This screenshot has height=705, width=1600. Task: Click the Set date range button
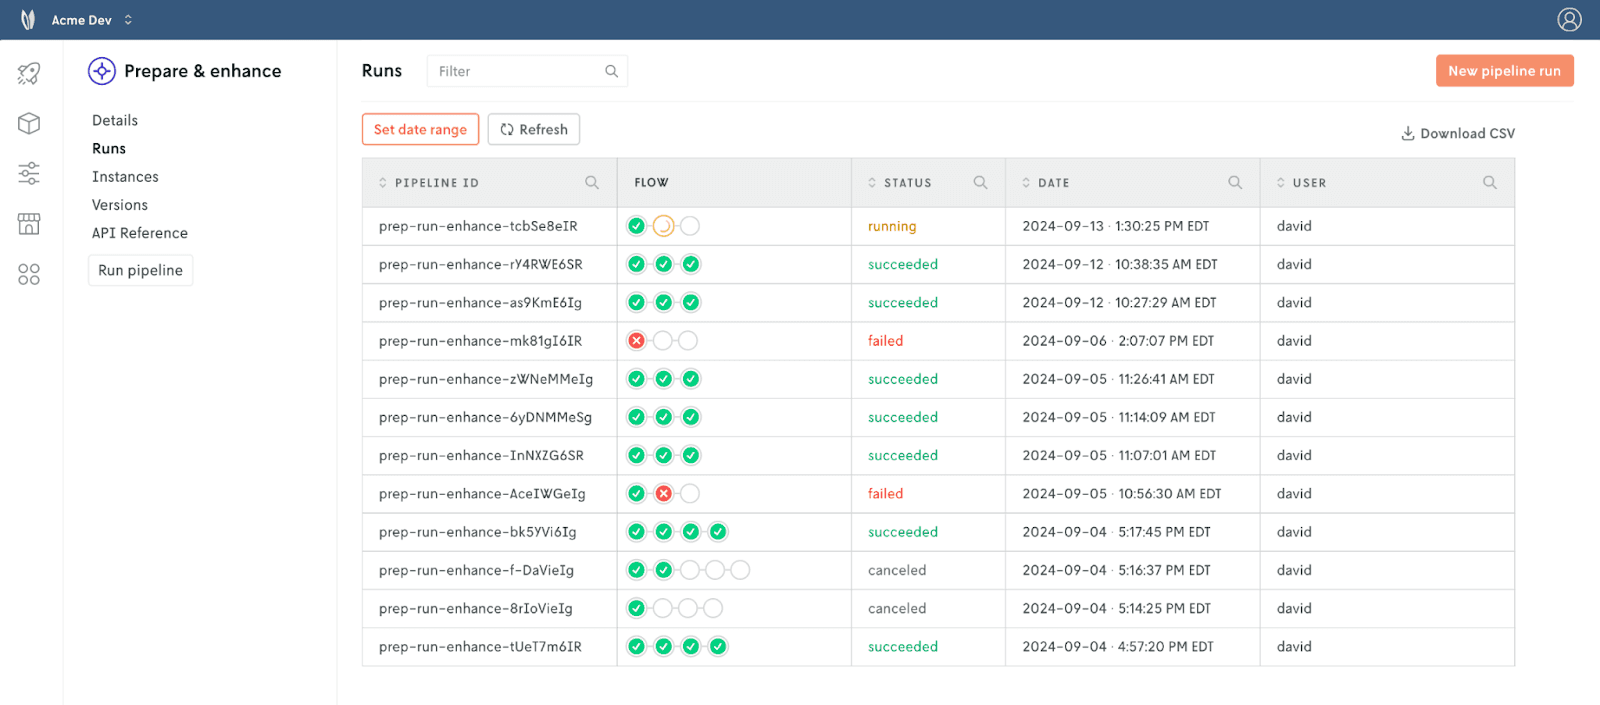420,129
